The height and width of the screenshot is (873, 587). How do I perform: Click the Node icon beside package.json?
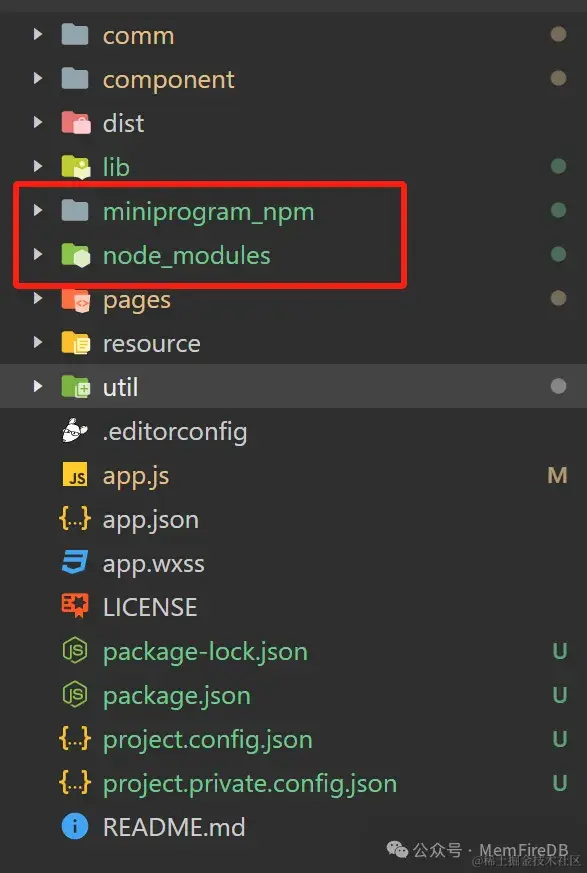coord(75,695)
